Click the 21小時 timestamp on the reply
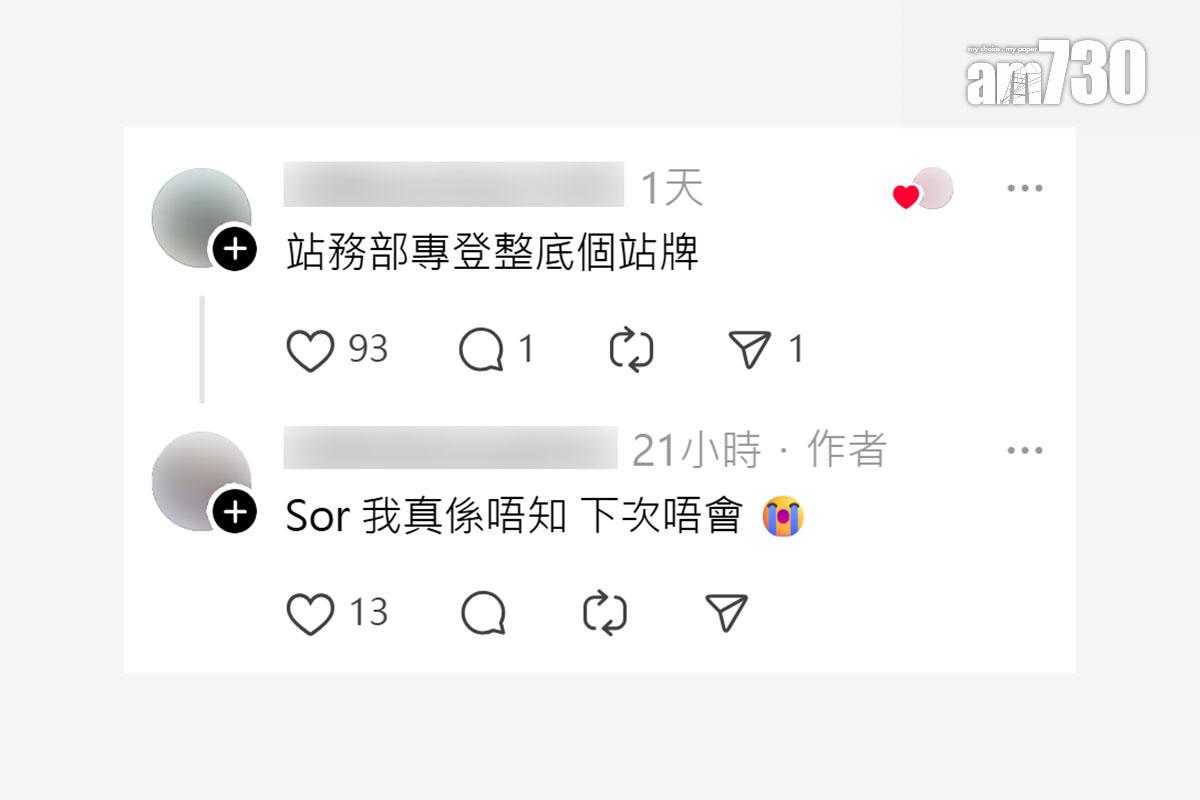 (696, 451)
